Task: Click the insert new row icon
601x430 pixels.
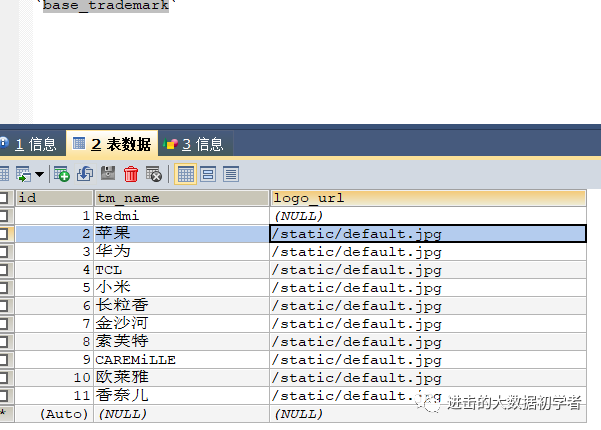Action: [62, 174]
